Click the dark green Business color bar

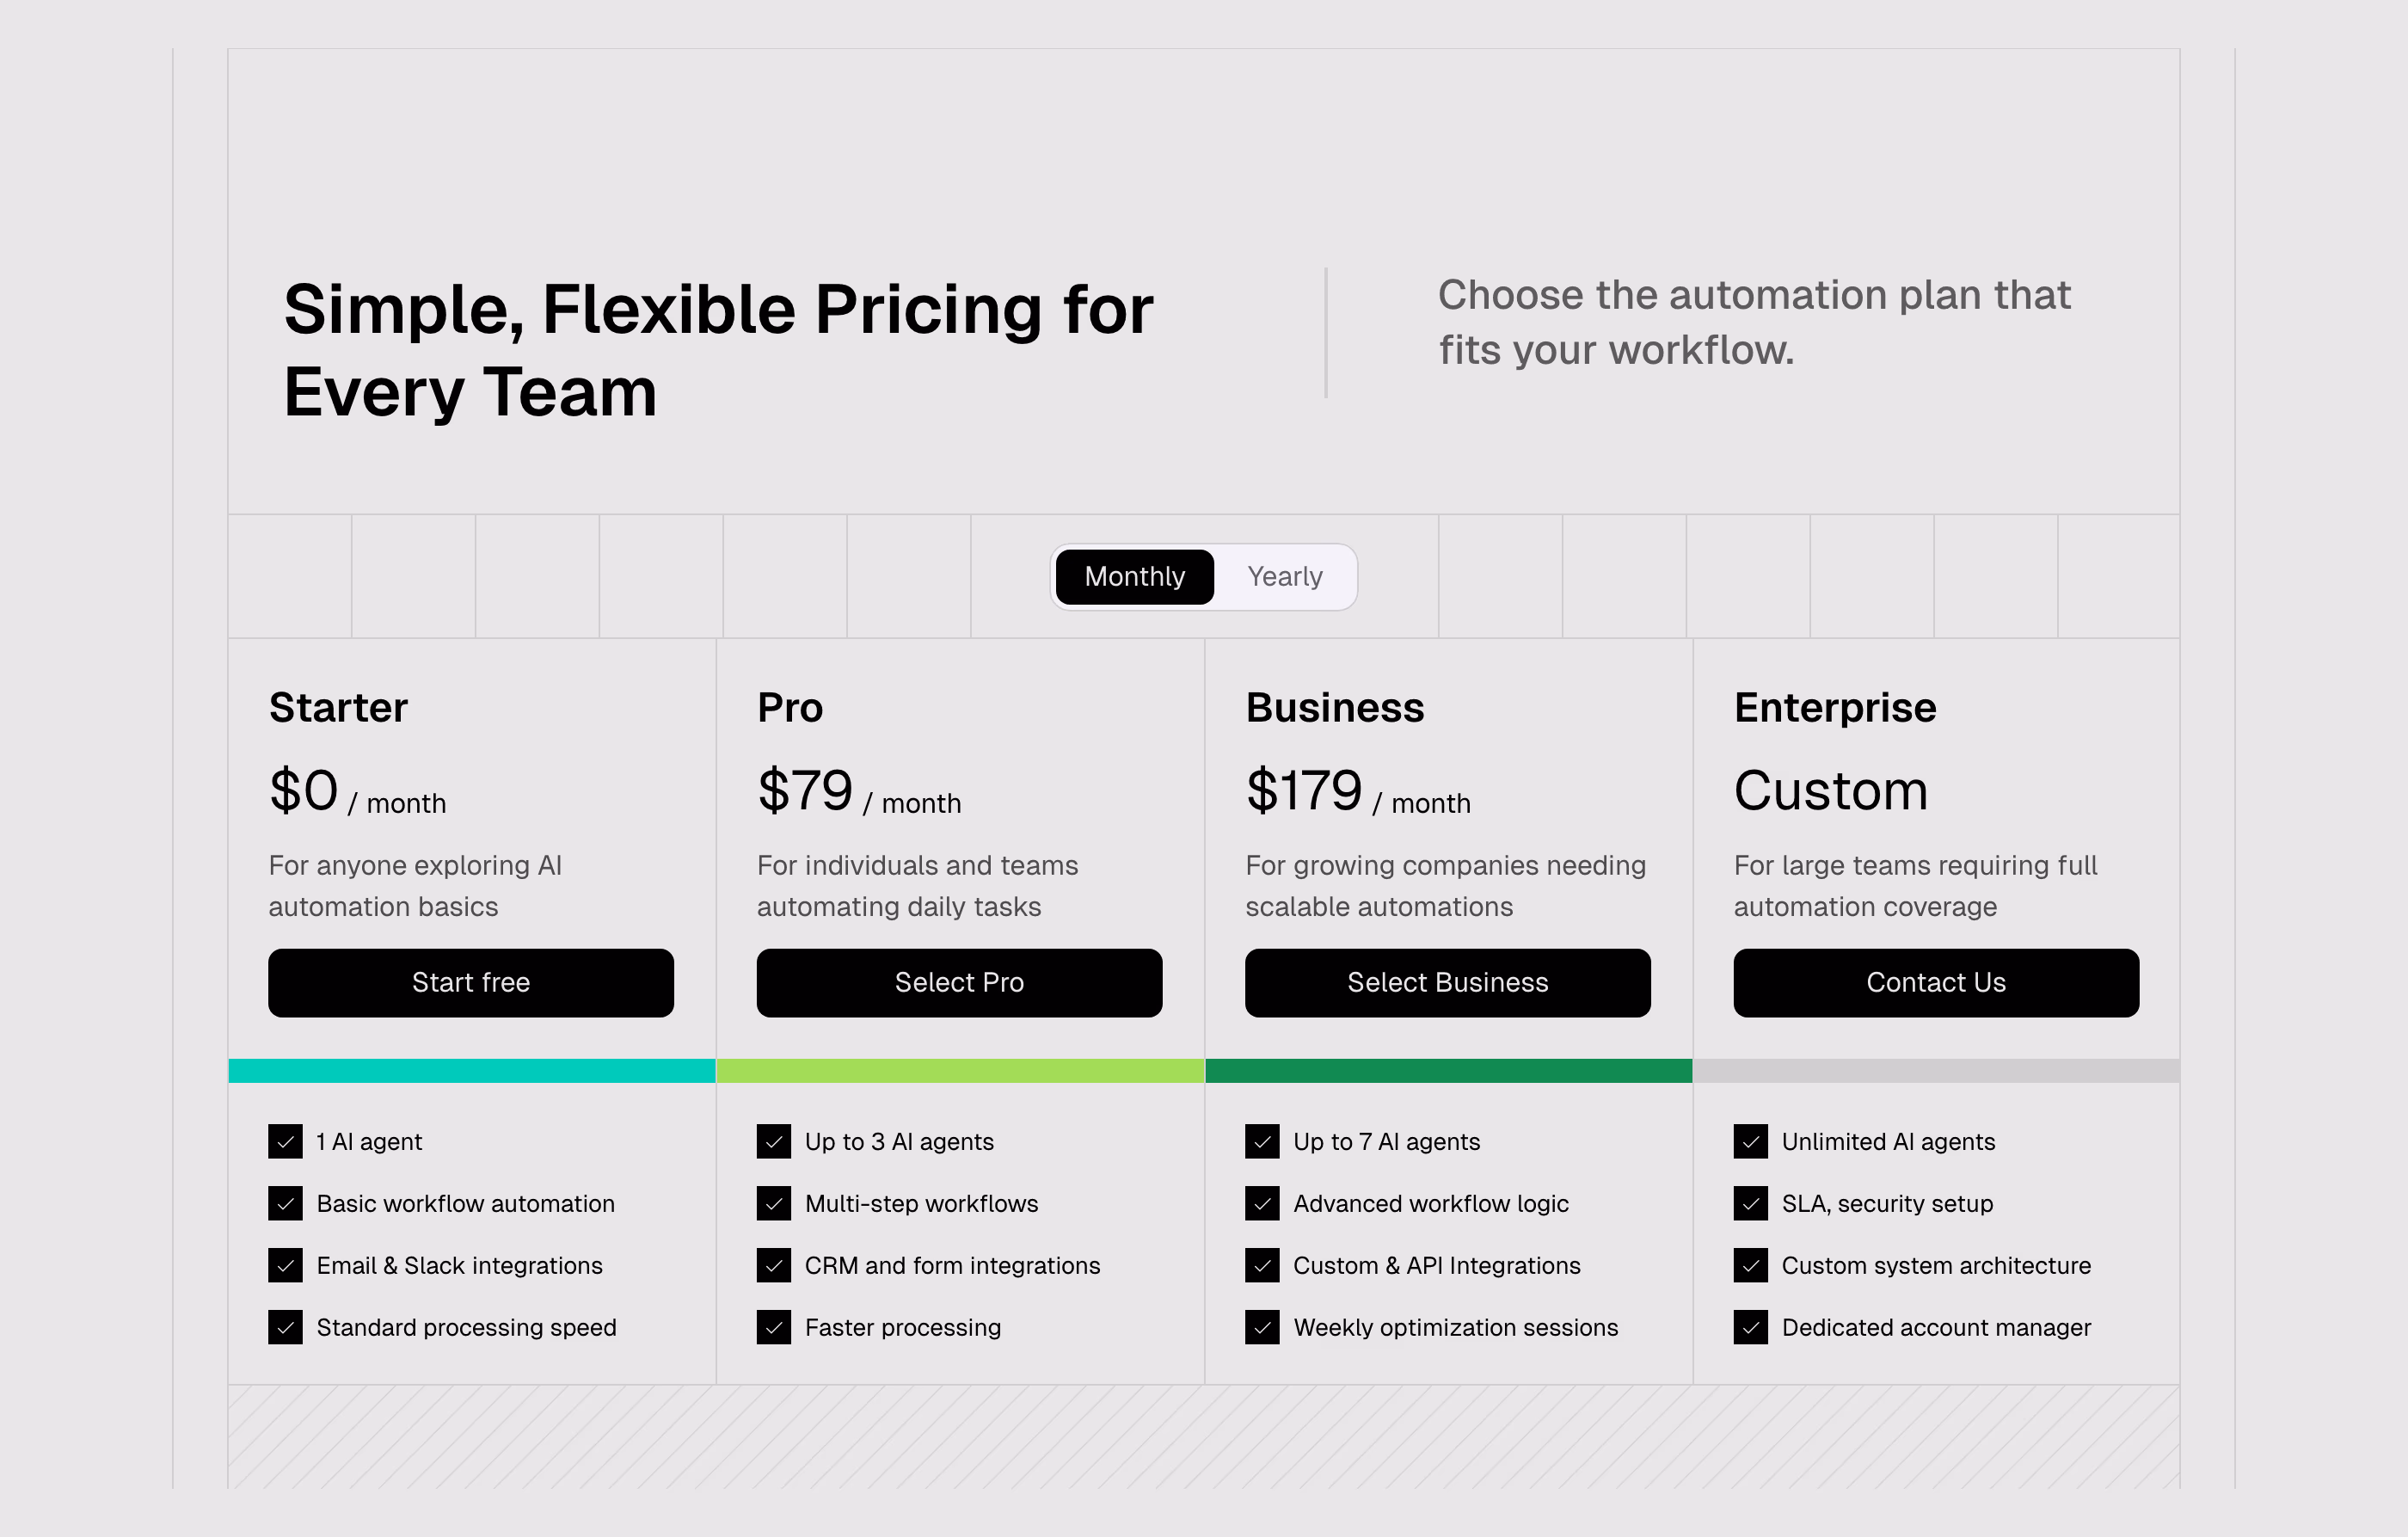1449,1071
